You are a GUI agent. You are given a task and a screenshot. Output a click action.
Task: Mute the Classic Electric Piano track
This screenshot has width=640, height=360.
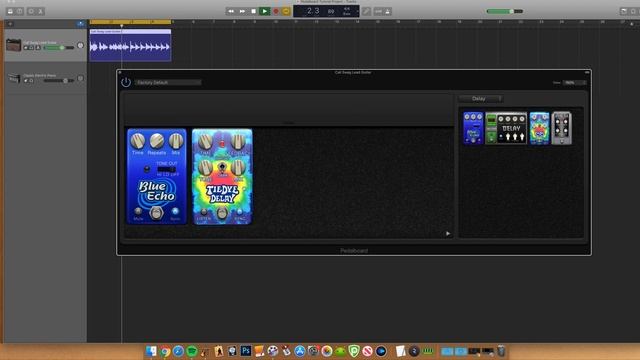(x=26, y=81)
